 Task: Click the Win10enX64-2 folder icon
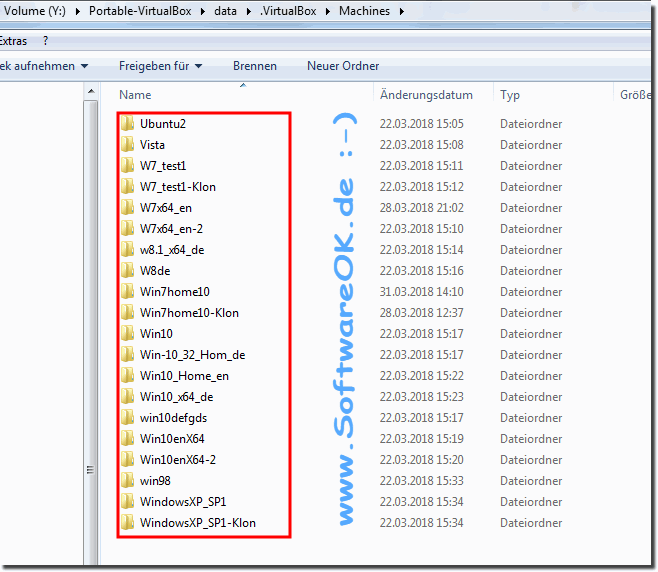[x=128, y=460]
